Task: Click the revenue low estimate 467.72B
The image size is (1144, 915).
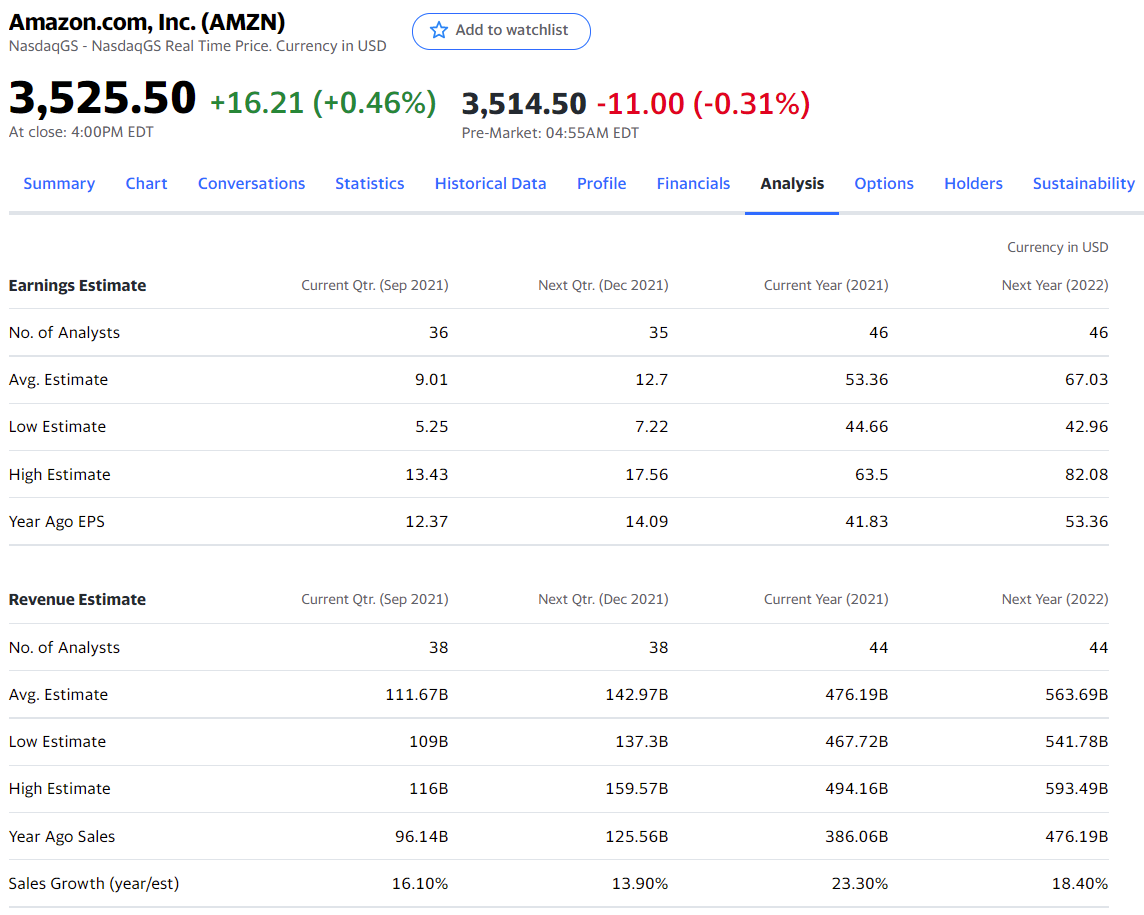Action: coord(857,741)
